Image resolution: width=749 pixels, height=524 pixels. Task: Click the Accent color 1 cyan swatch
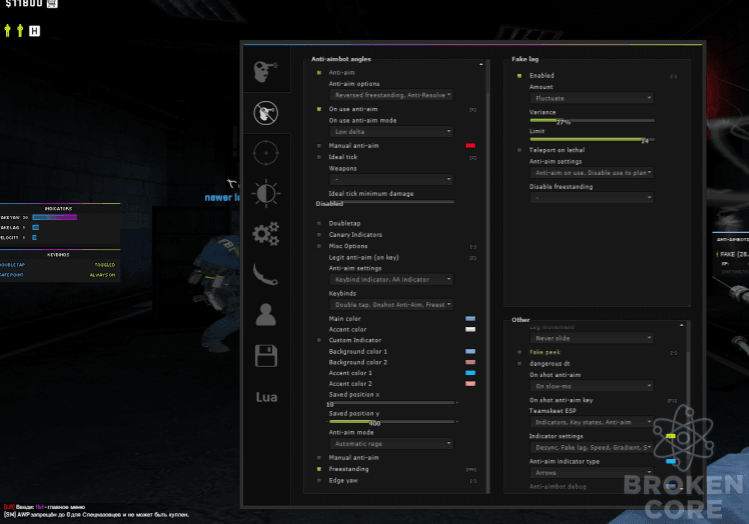tap(471, 373)
